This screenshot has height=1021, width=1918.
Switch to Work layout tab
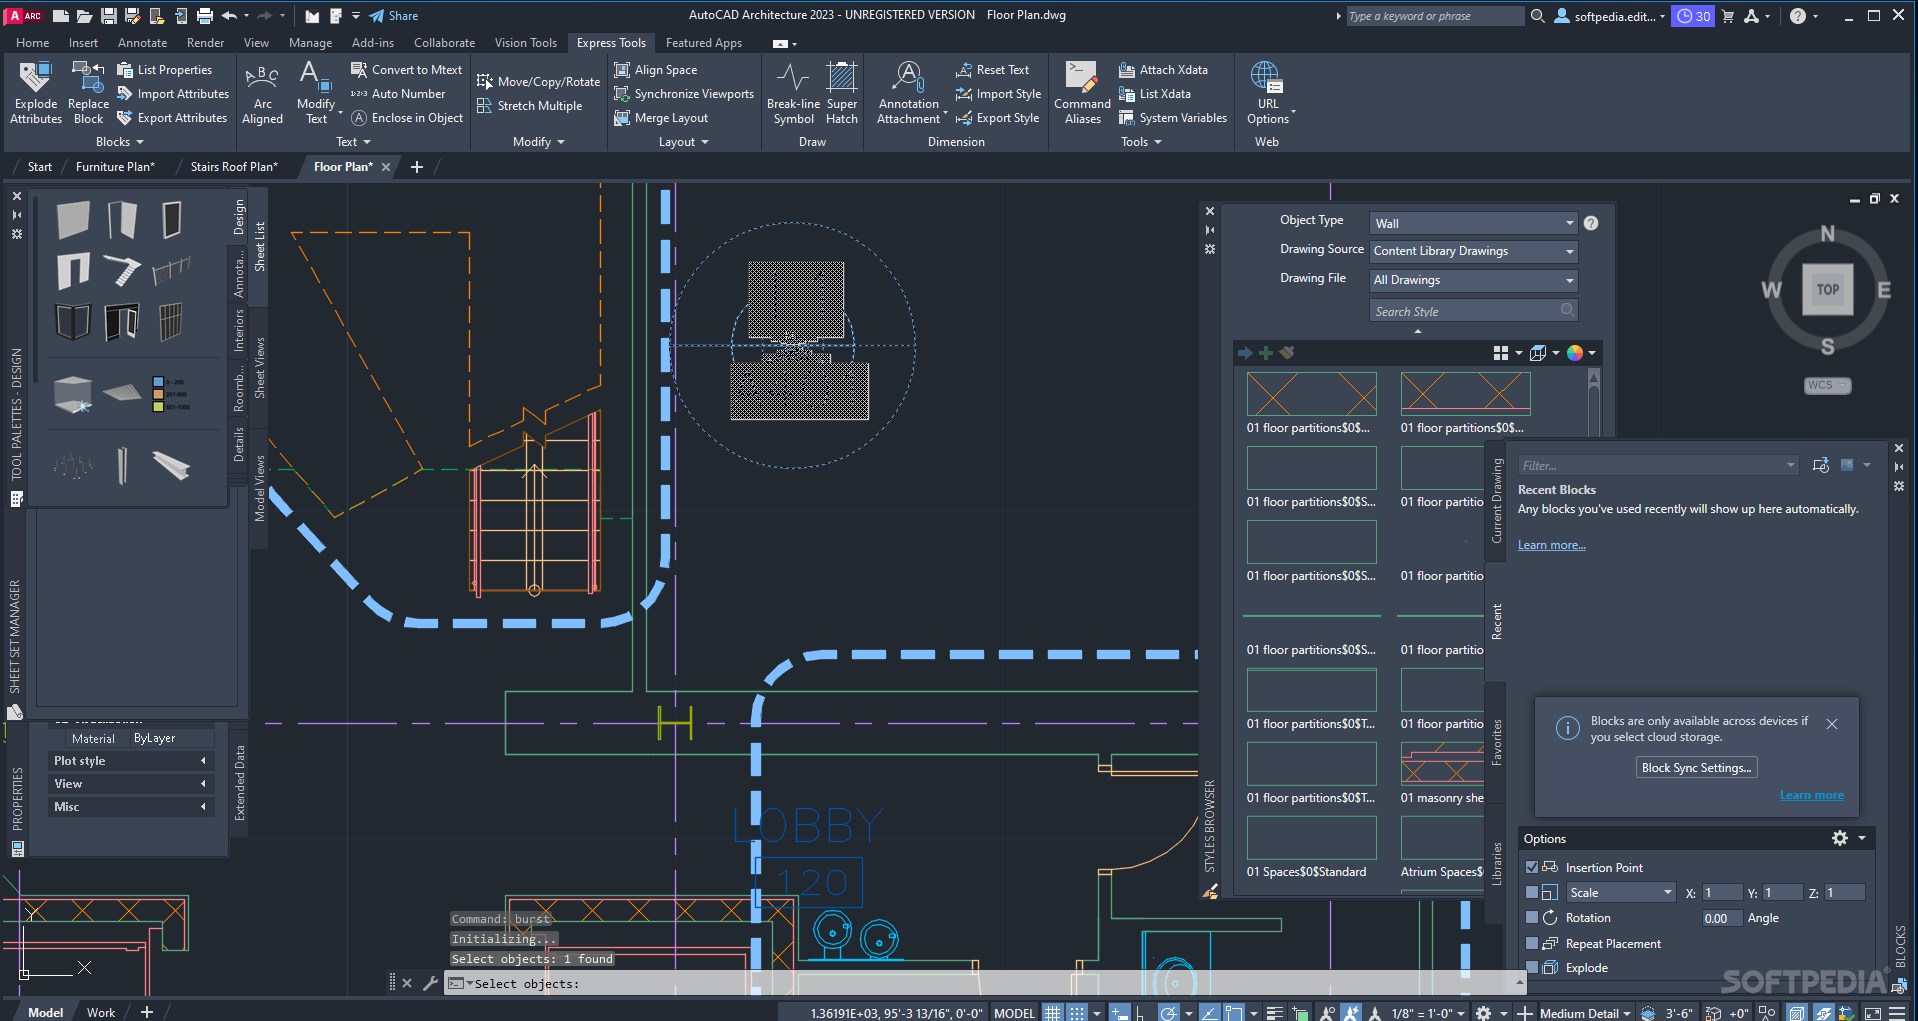pyautogui.click(x=101, y=1012)
